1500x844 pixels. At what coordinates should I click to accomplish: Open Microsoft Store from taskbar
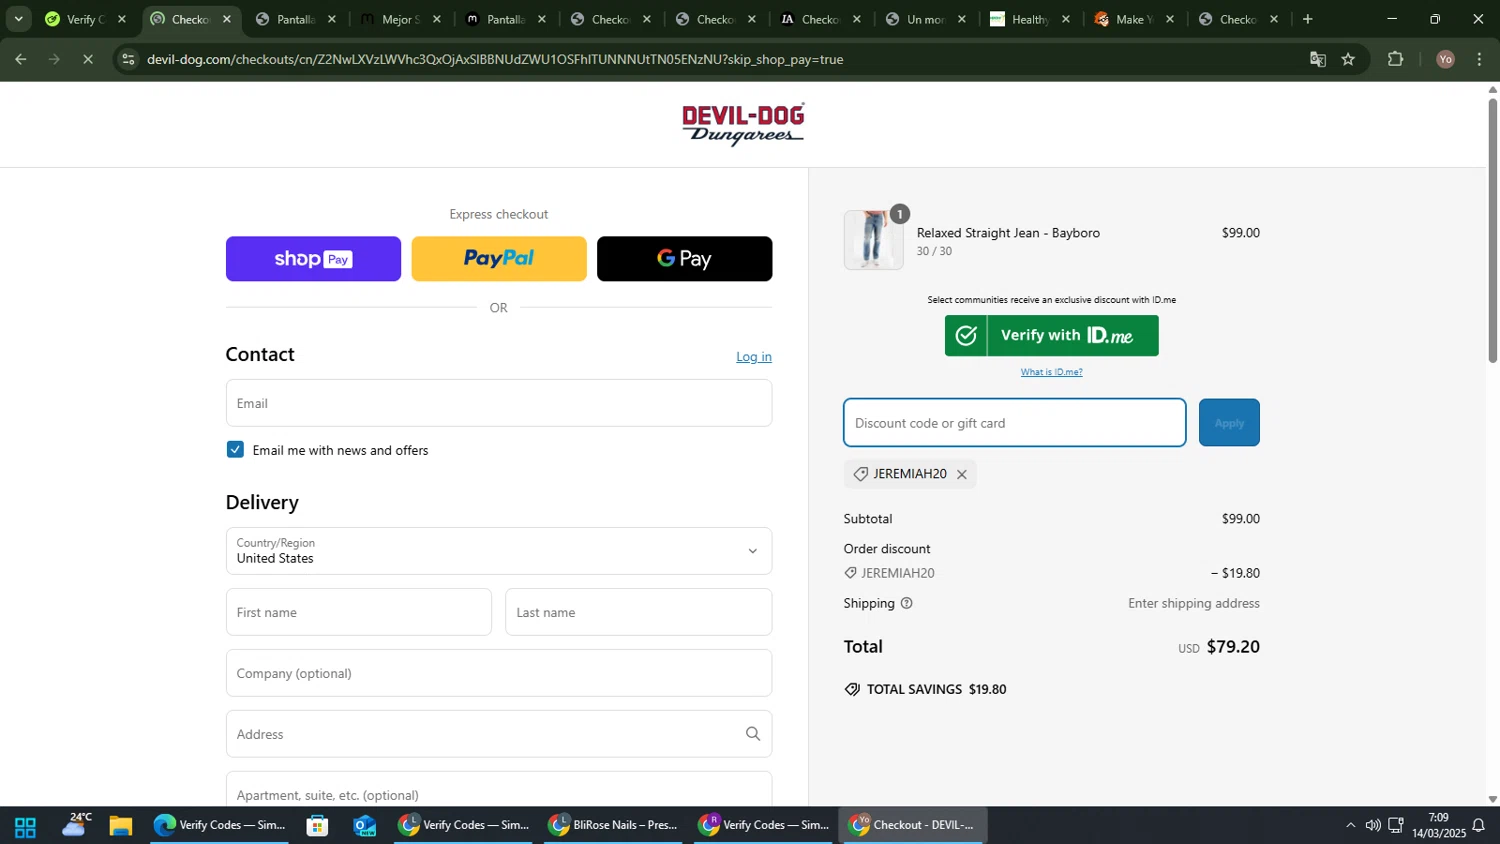click(318, 826)
